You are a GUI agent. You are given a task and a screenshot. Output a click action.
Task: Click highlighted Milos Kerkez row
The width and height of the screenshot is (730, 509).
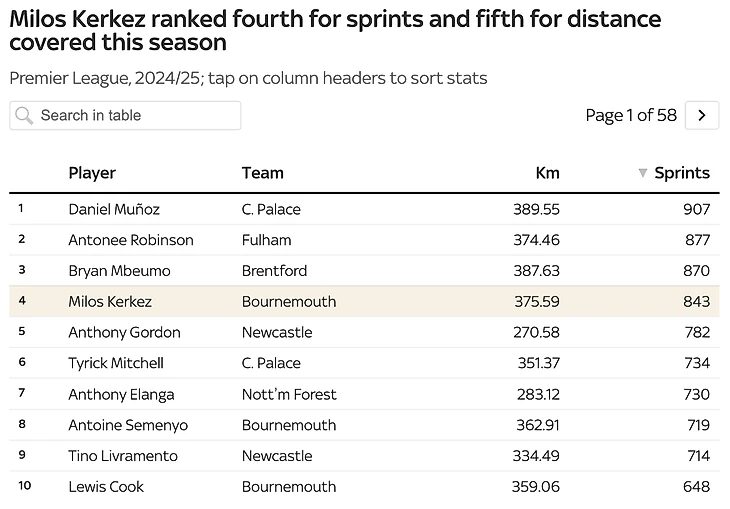(x=364, y=302)
